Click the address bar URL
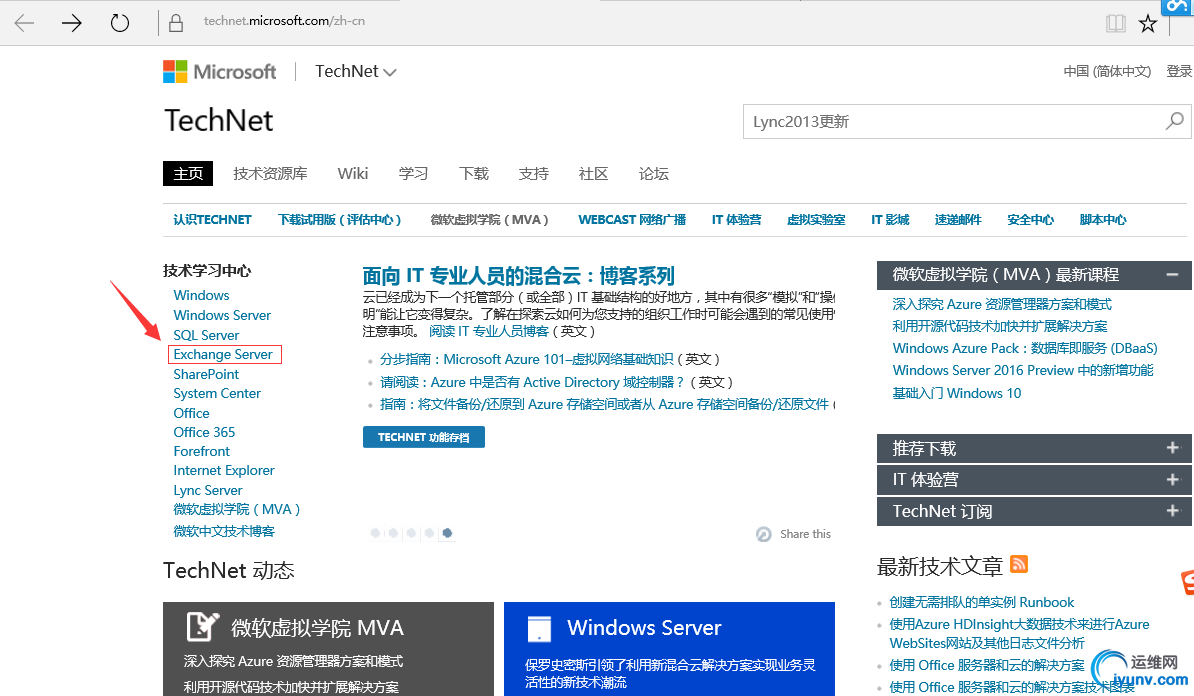The height and width of the screenshot is (696, 1194). pyautogui.click(x=284, y=21)
